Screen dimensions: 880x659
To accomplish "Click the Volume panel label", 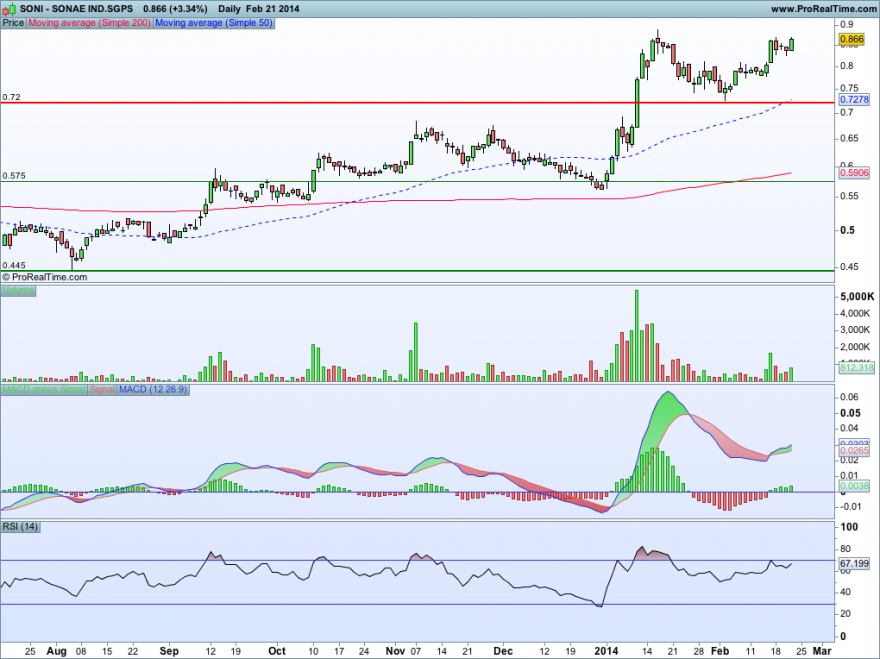I will (20, 289).
